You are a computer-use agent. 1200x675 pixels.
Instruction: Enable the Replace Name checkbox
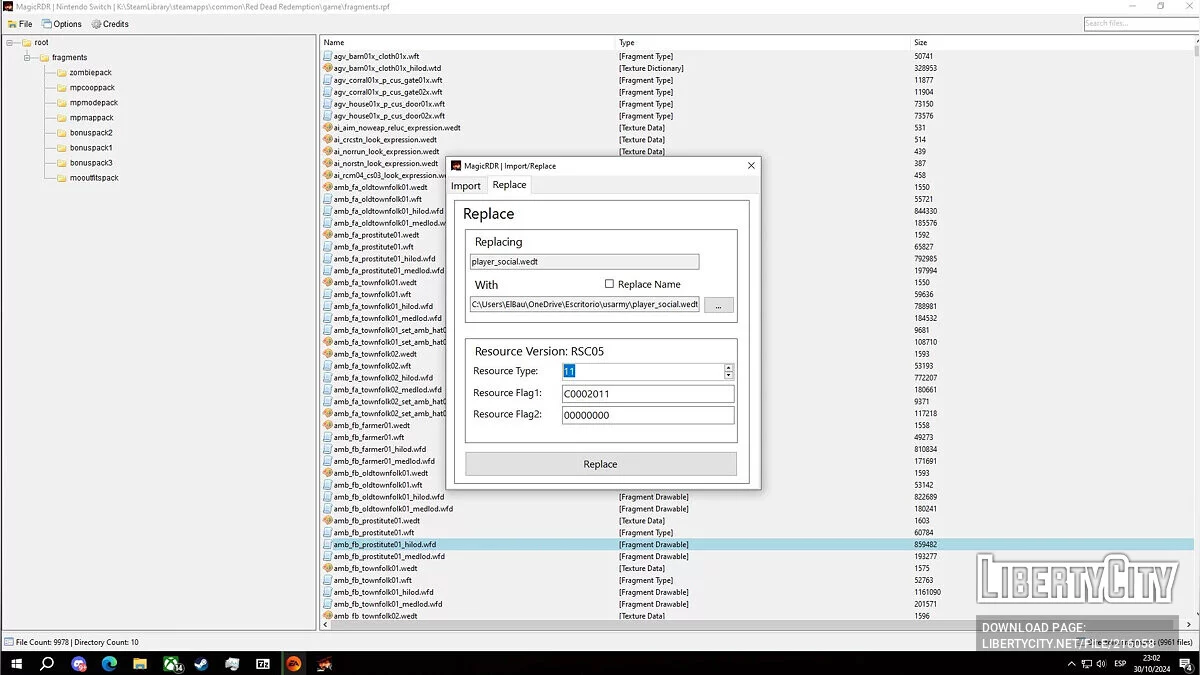pyautogui.click(x=609, y=284)
